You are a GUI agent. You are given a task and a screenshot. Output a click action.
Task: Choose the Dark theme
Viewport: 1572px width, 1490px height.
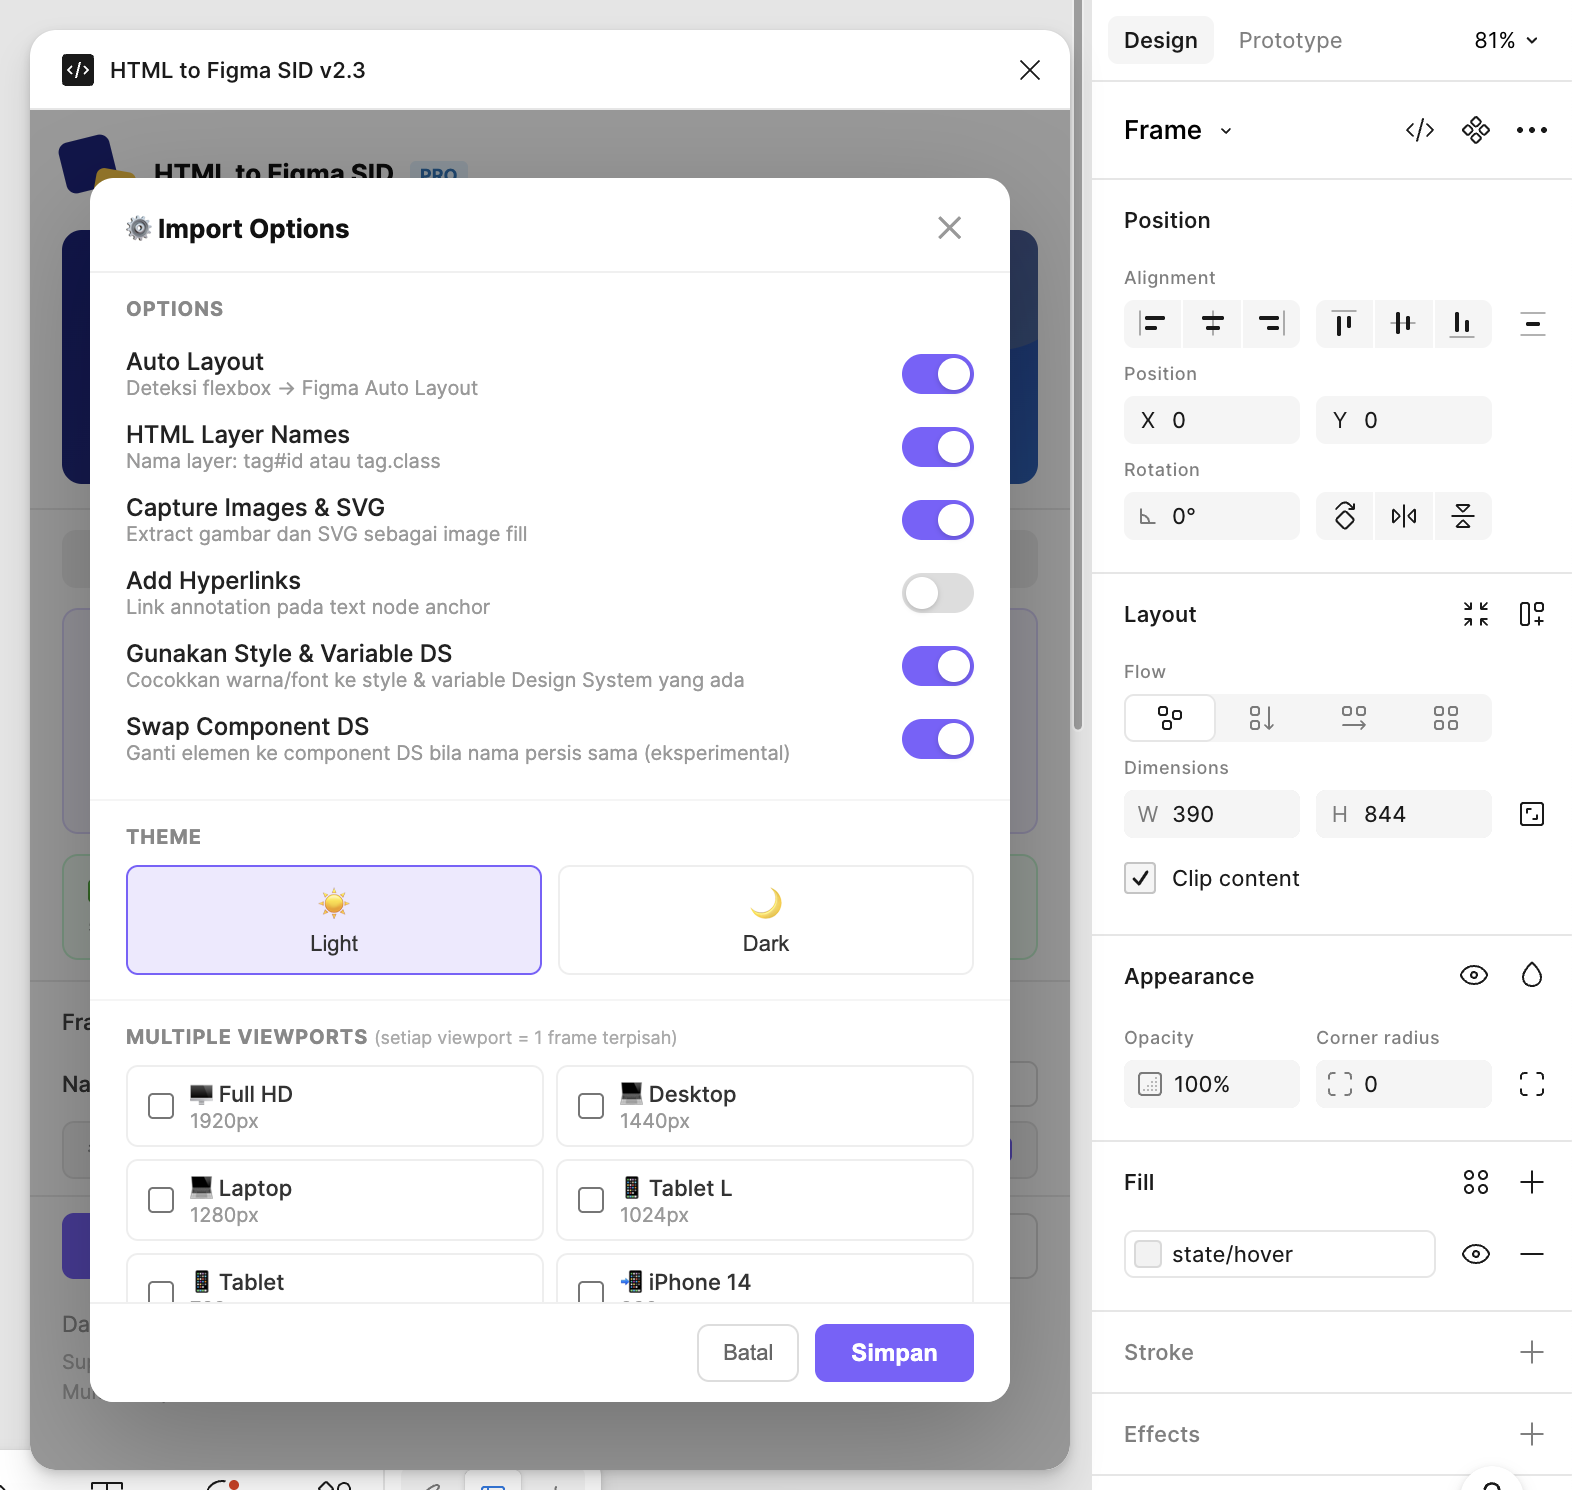766,920
